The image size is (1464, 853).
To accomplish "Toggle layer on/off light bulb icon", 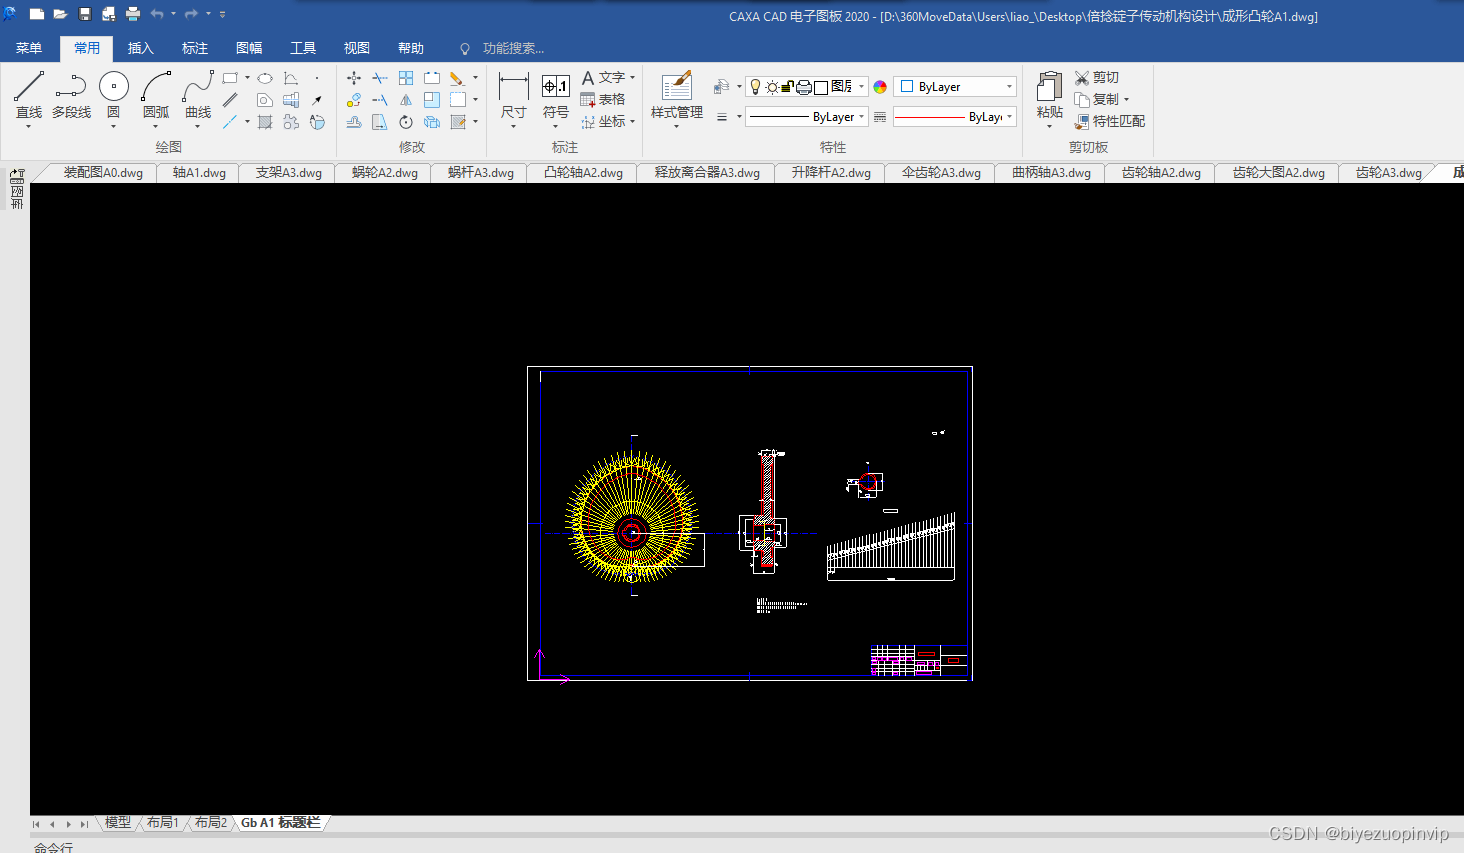I will [756, 87].
